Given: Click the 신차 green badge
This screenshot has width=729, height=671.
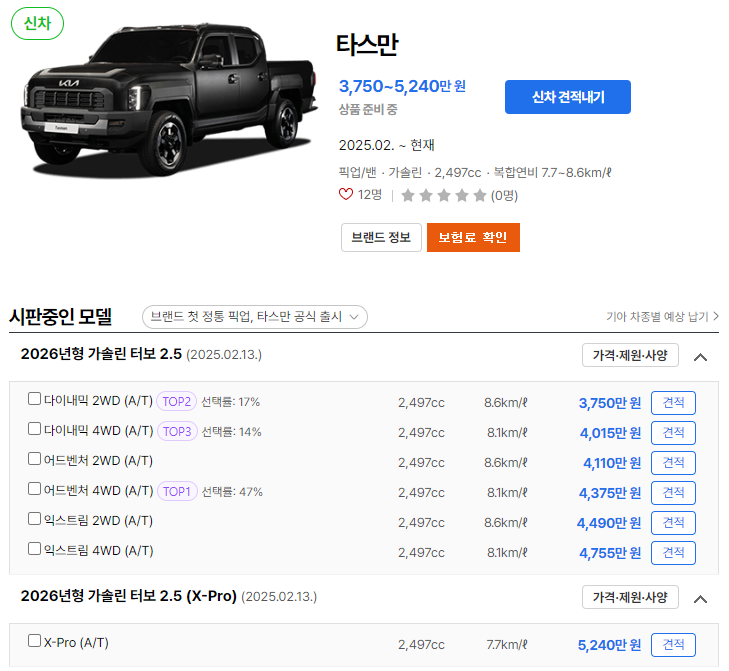Looking at the screenshot, I should coord(37,23).
